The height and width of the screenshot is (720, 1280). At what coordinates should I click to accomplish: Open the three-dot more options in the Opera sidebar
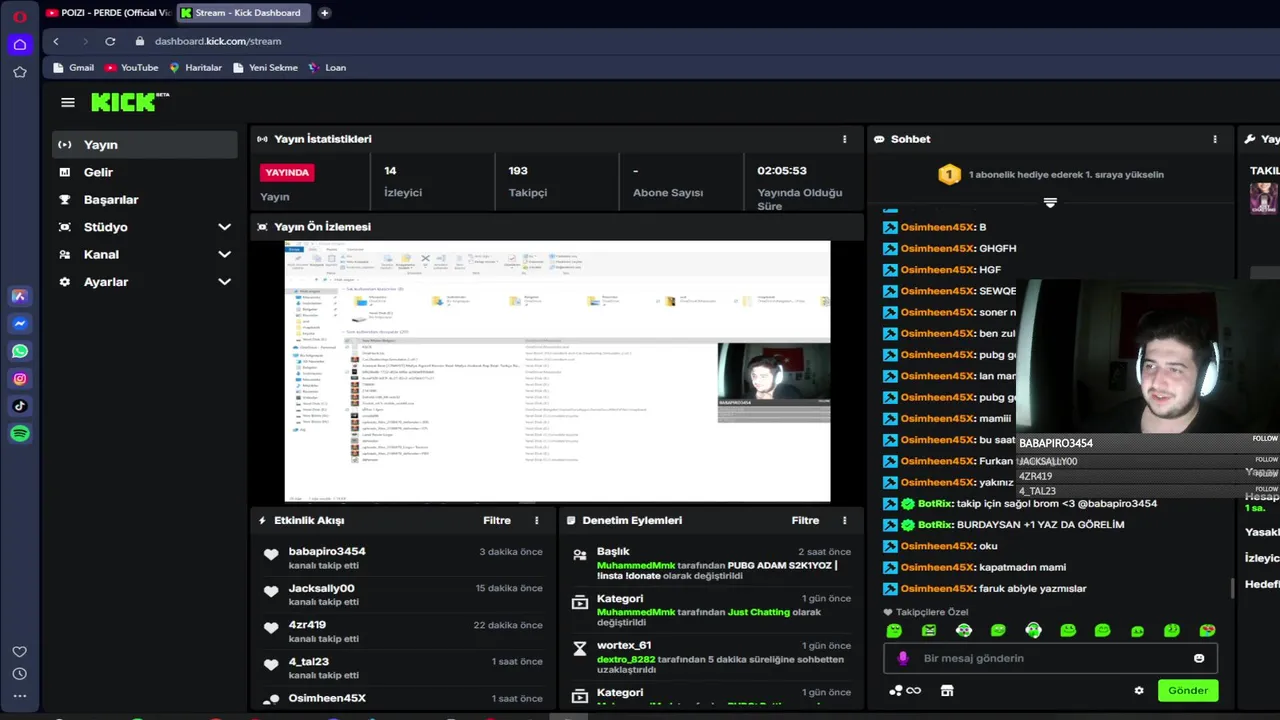19,696
